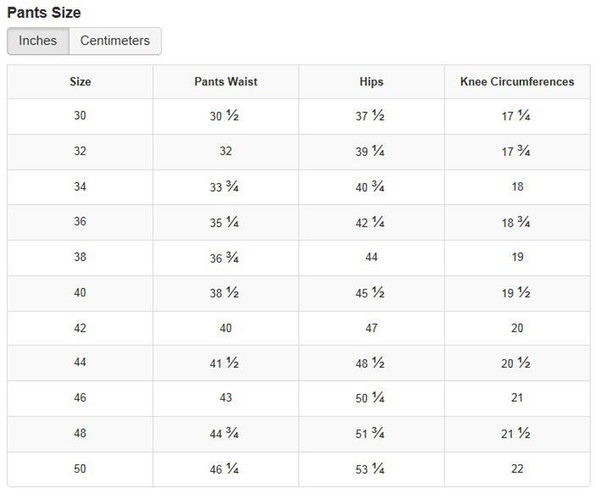
Task: Select the size 48 row cell
Action: click(80, 434)
